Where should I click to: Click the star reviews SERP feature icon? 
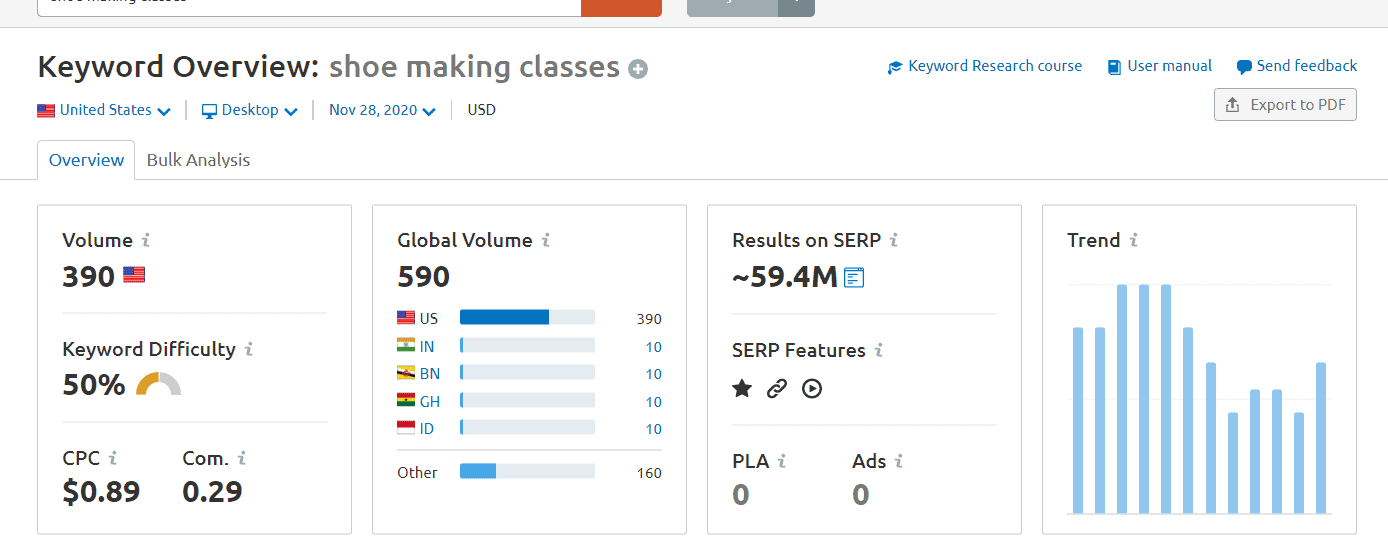coord(742,388)
